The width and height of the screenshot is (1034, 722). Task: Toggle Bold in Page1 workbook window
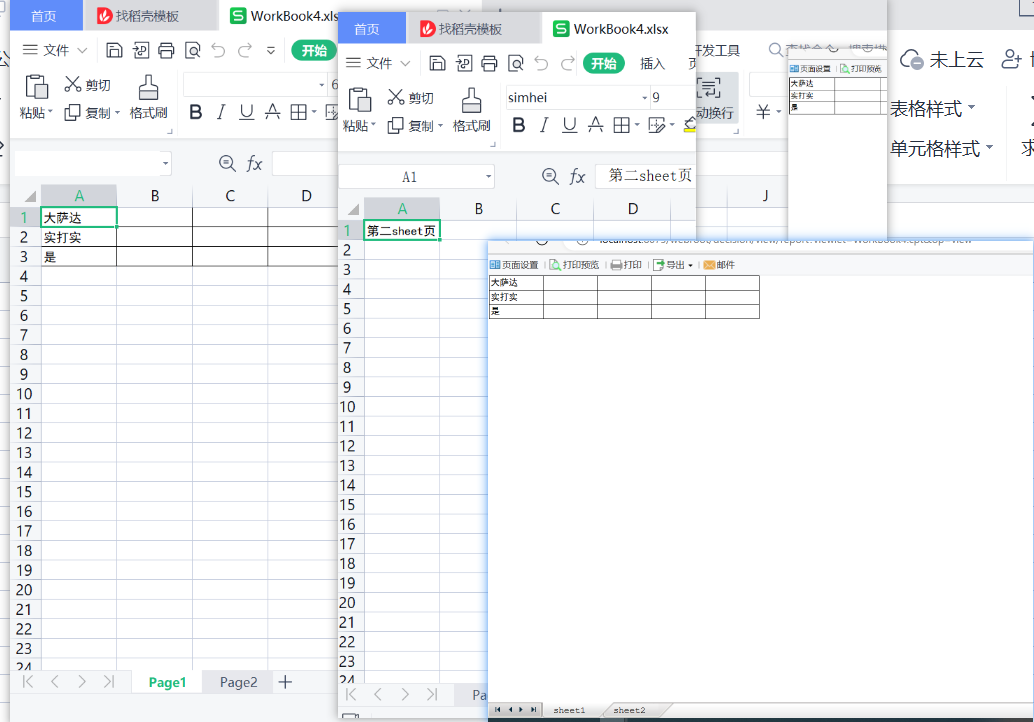coord(195,112)
